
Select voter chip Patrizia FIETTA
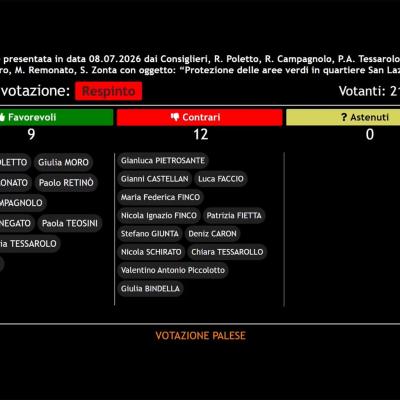coord(234,216)
